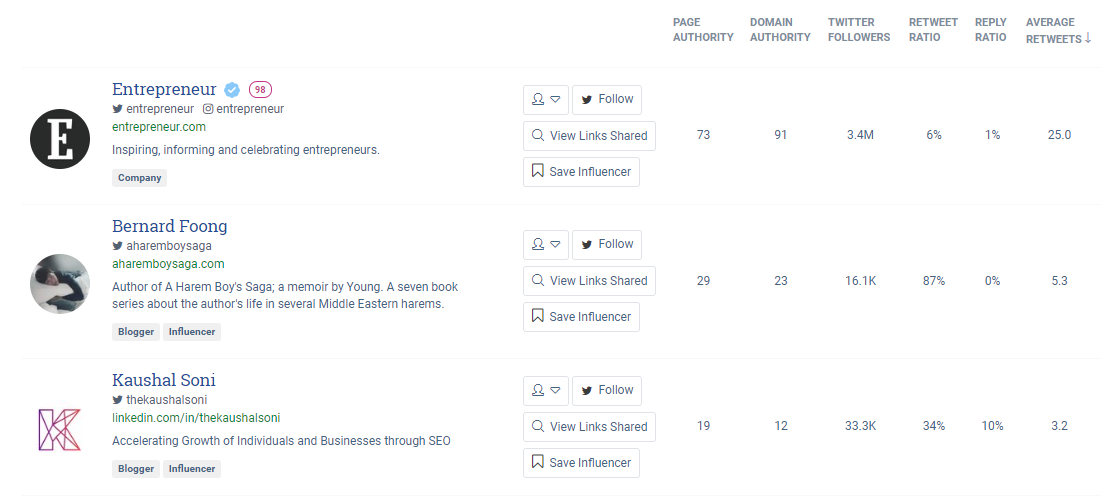Save Entrepreneur as an influencer

pyautogui.click(x=581, y=172)
